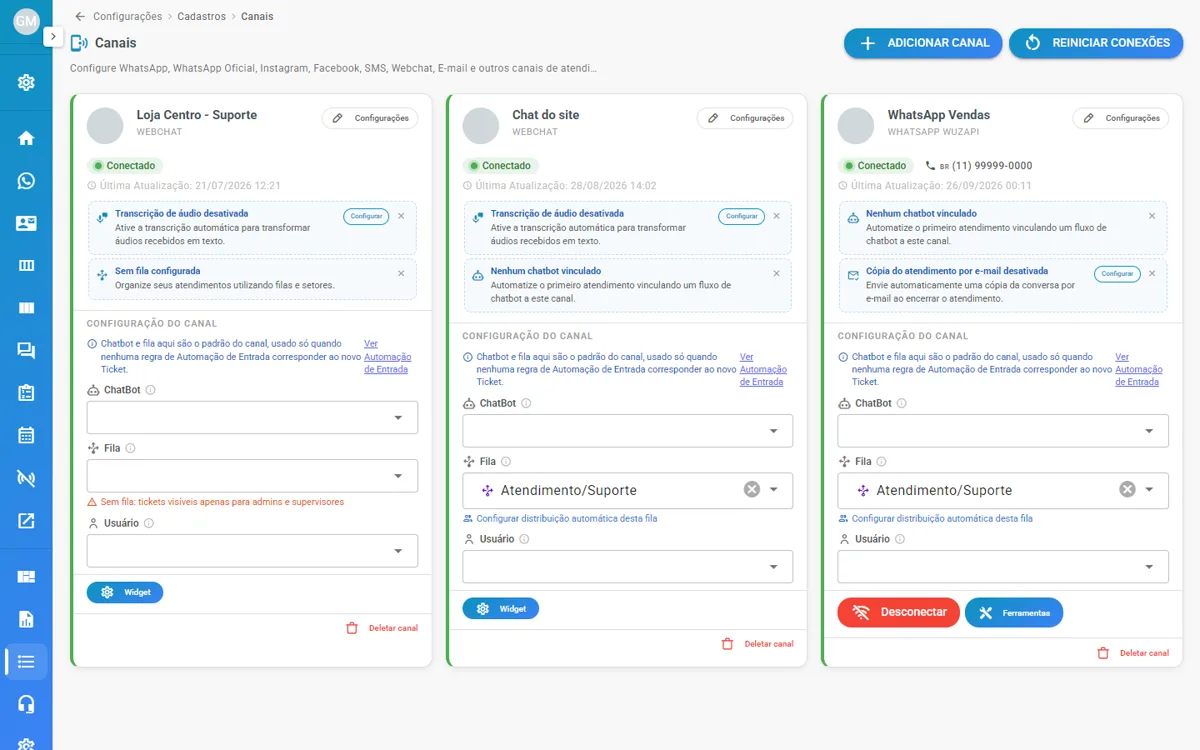The width and height of the screenshot is (1200, 750).
Task: Follow Ver Automação de Entrada in Loja Centro
Action: point(388,357)
